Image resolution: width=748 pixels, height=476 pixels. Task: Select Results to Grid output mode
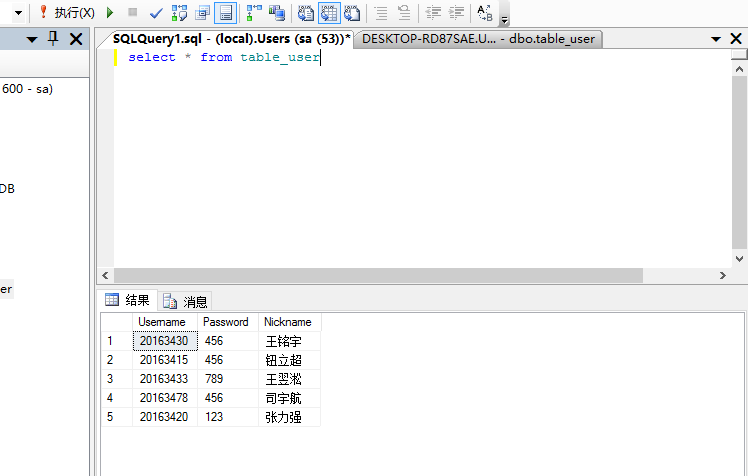tap(329, 13)
